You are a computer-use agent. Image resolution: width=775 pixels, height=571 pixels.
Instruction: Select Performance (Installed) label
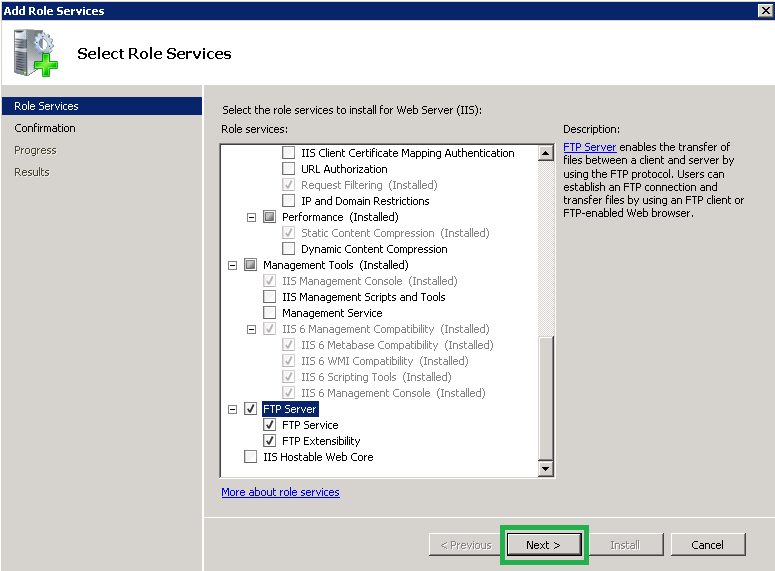pos(340,217)
